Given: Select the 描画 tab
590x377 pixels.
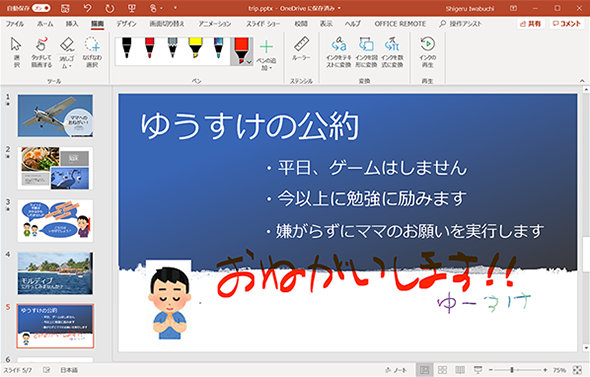Looking at the screenshot, I should 97,24.
